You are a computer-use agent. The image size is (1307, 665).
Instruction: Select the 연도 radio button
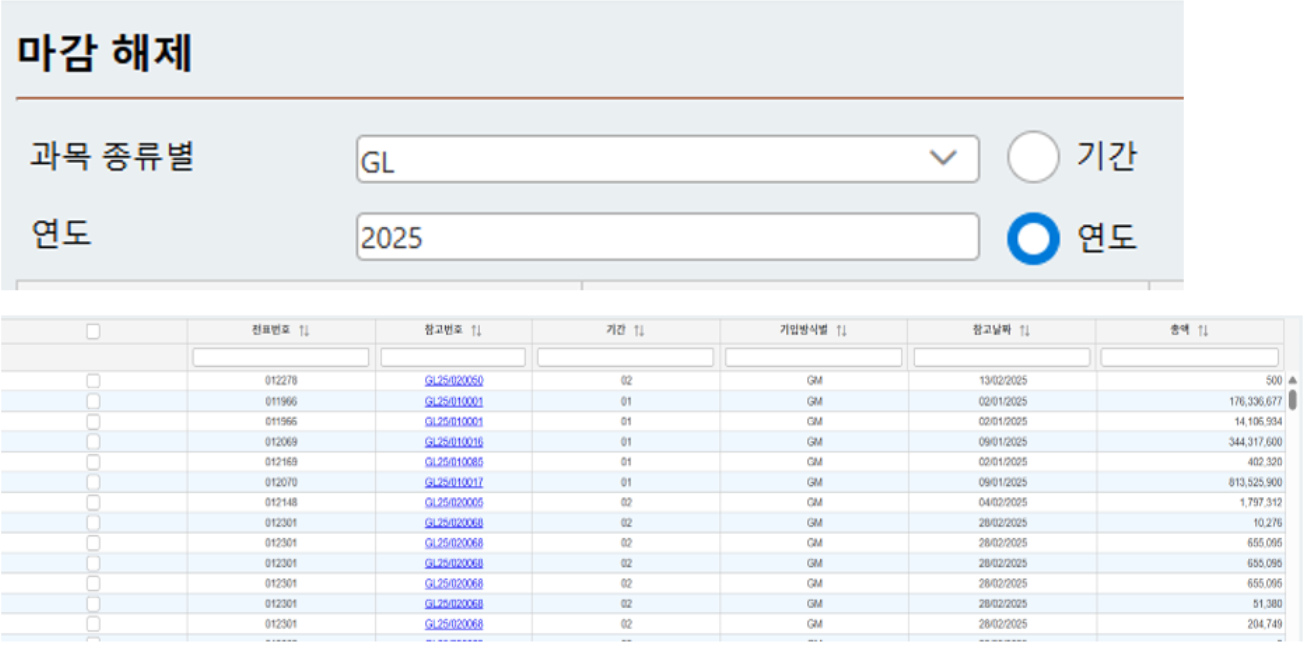coord(1032,239)
